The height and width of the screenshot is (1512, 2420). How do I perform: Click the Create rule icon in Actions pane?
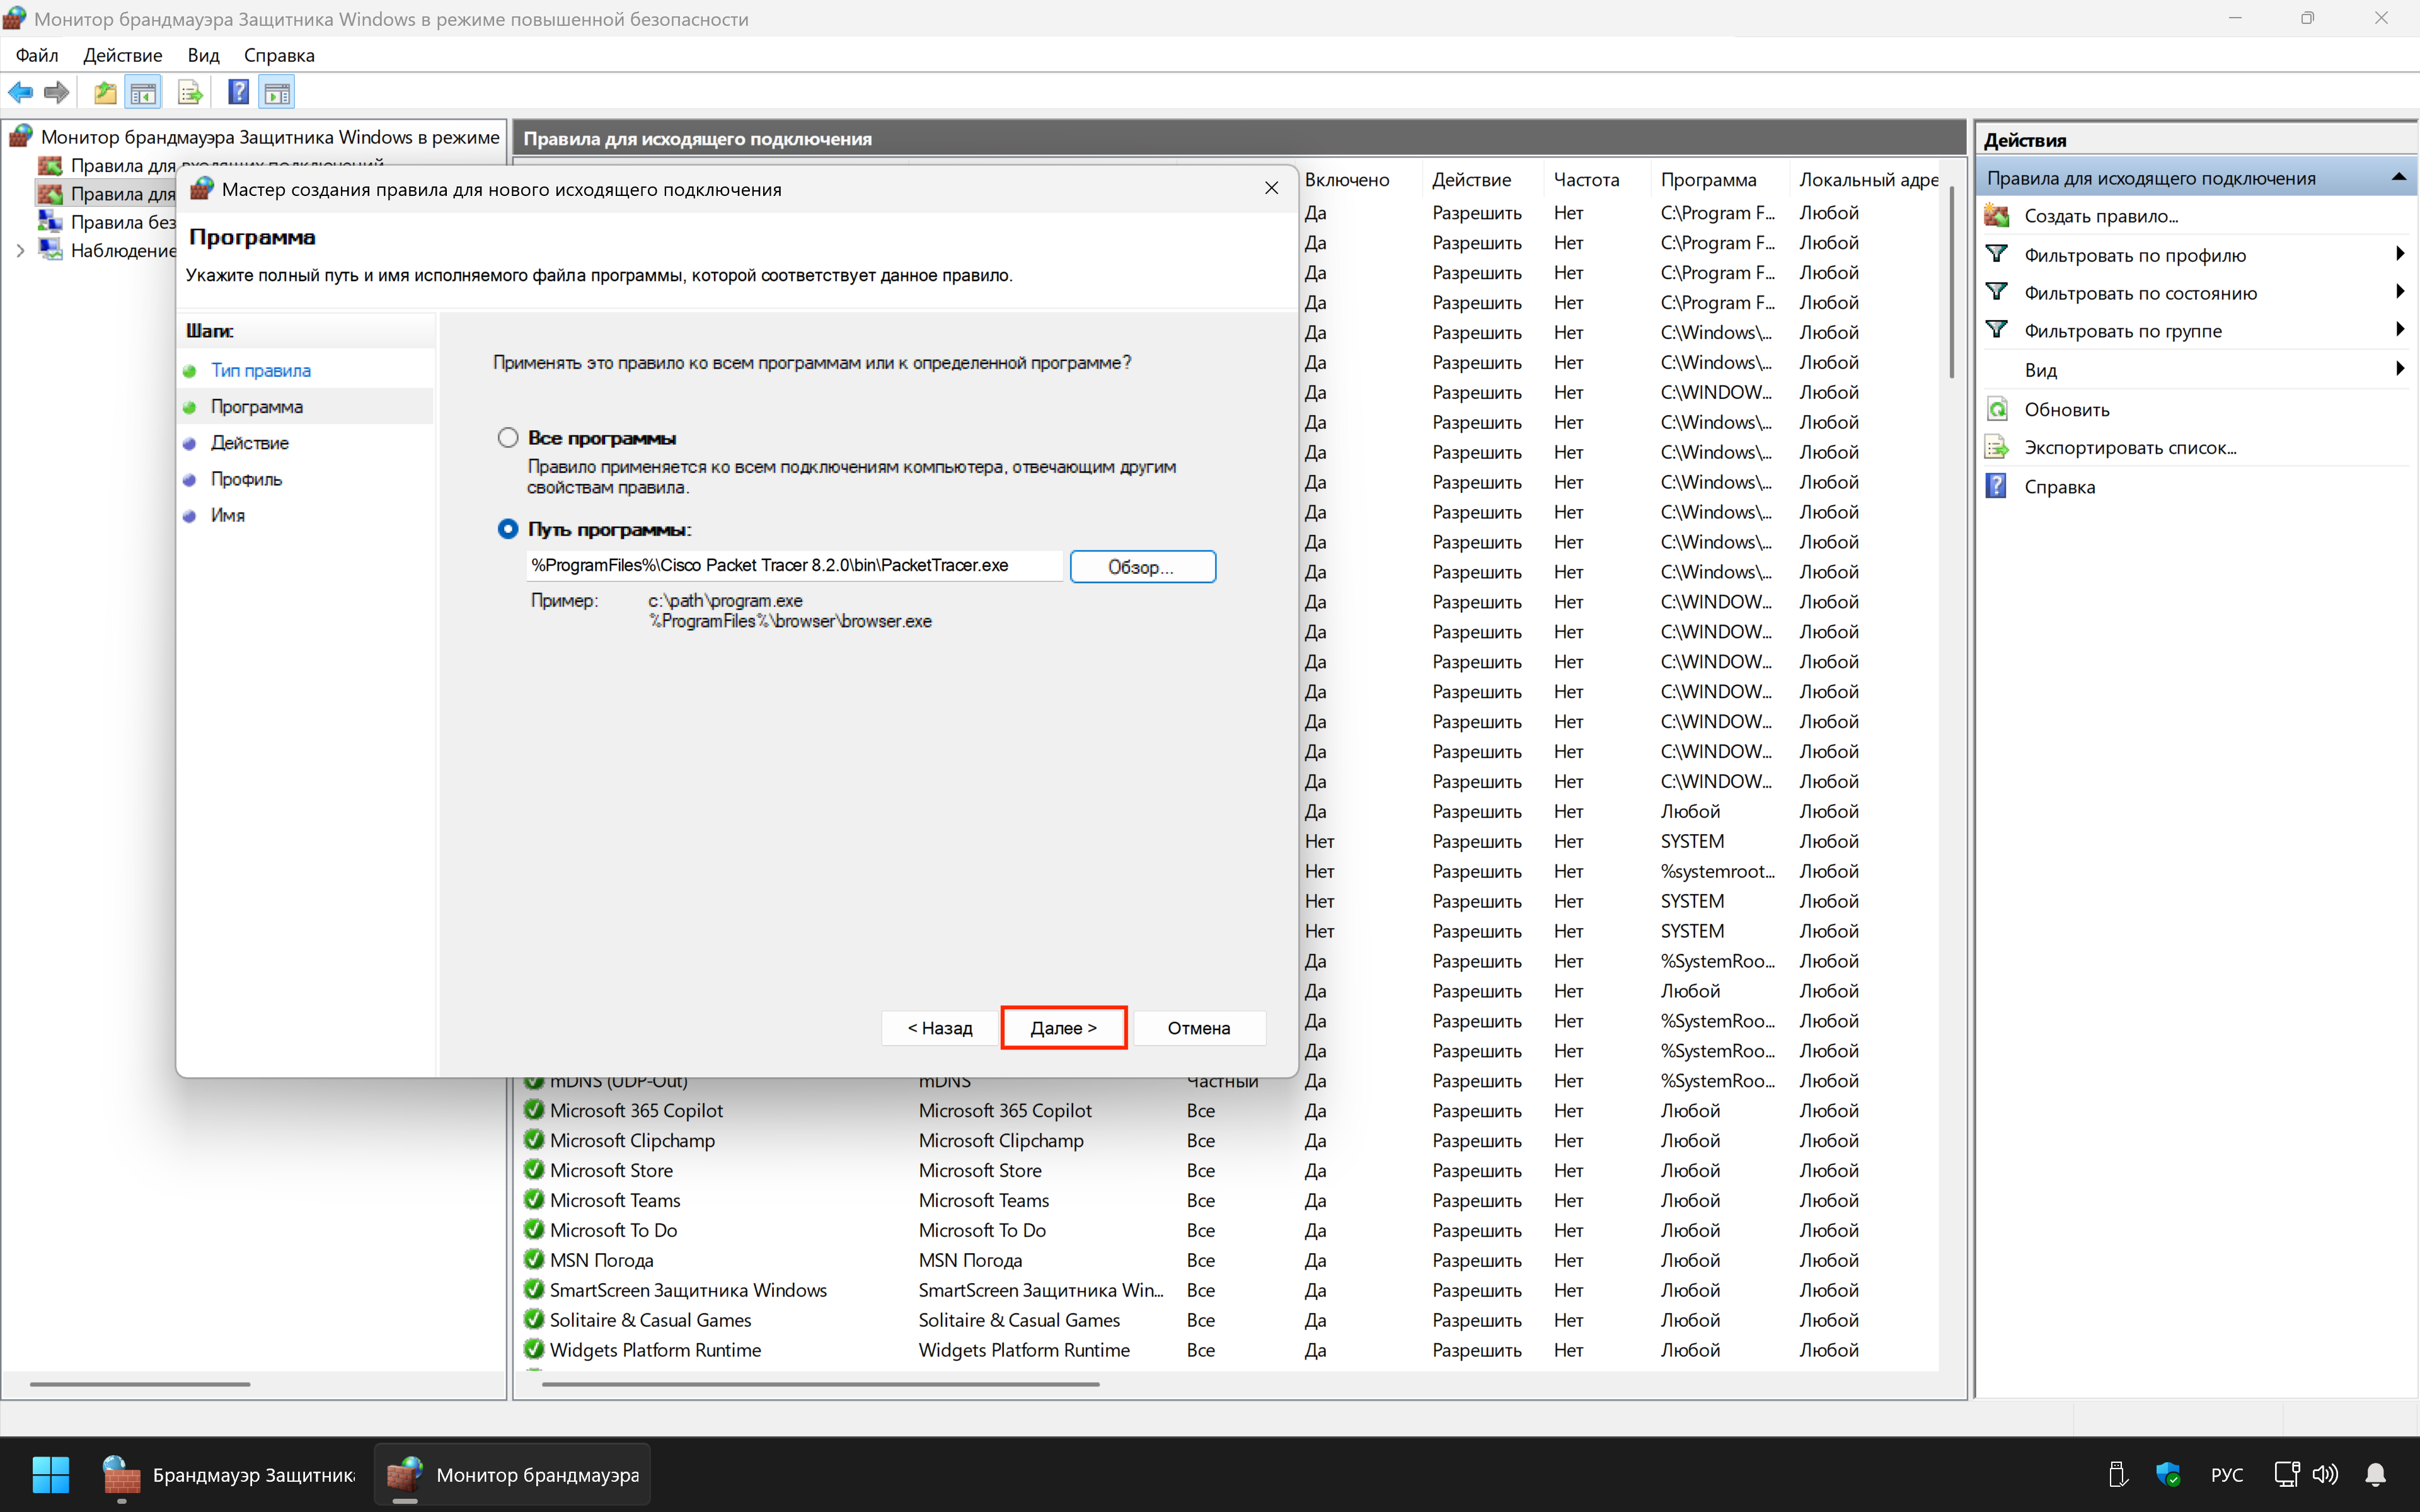coord(1997,216)
